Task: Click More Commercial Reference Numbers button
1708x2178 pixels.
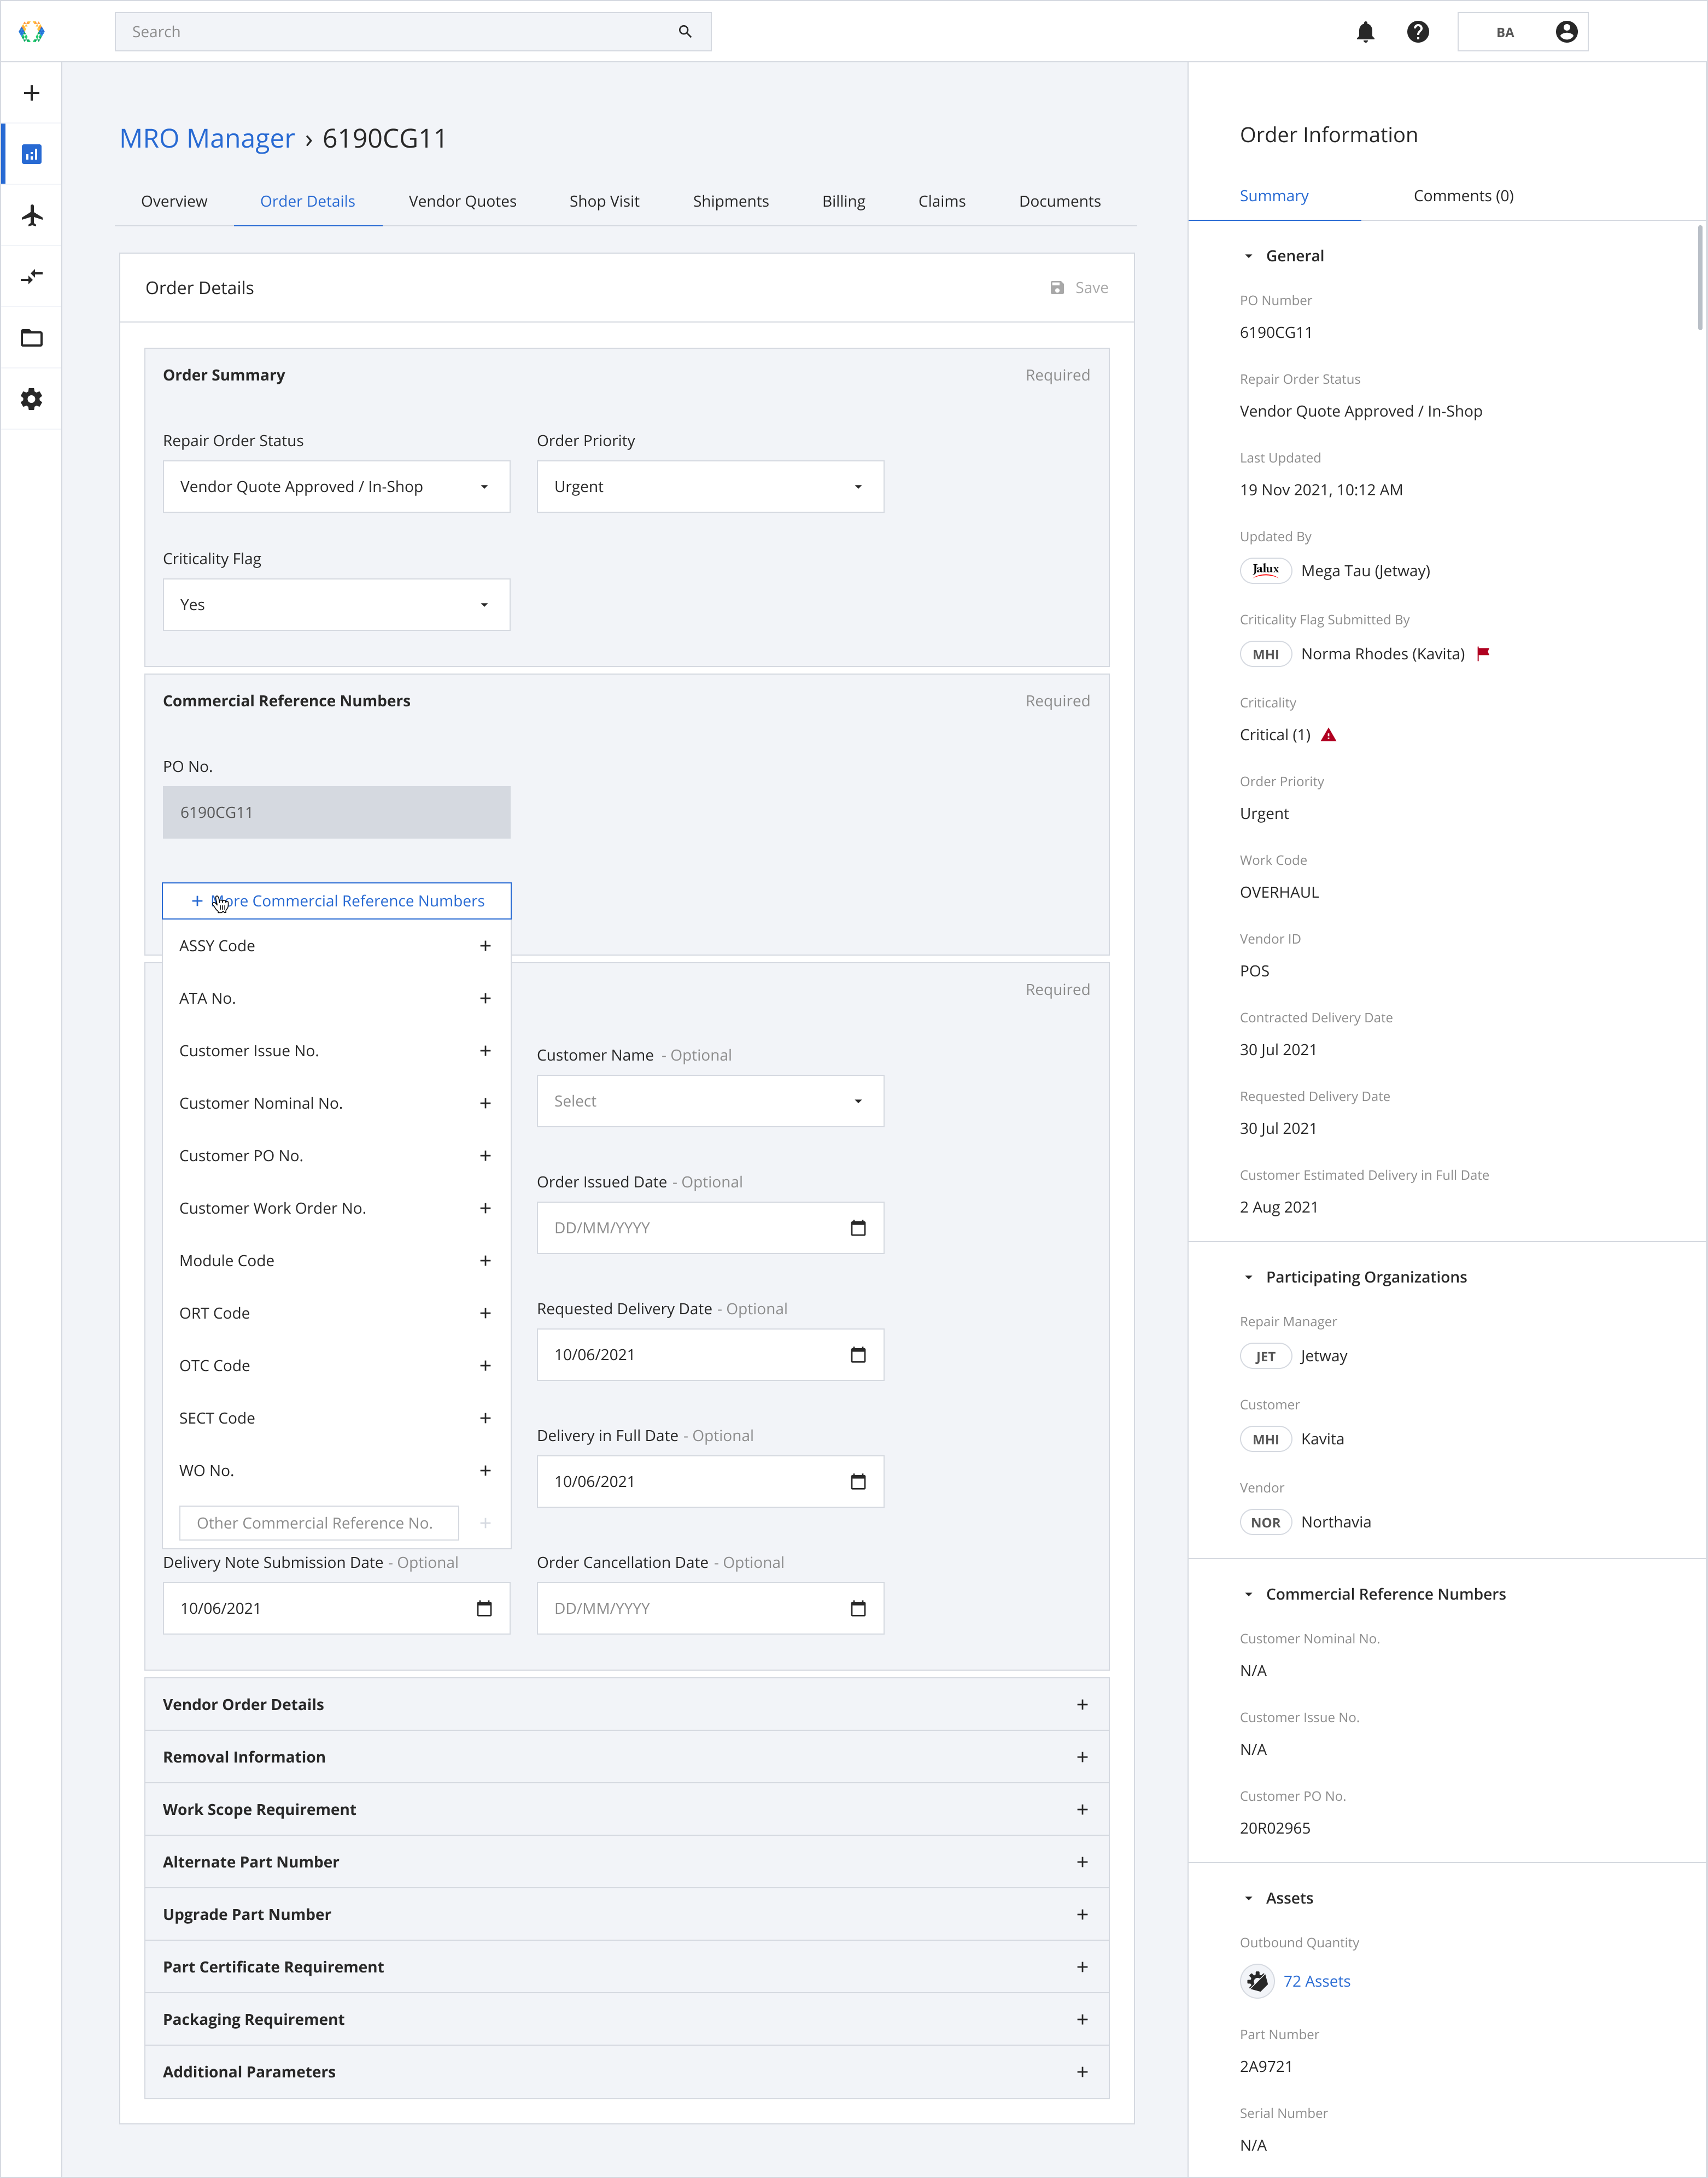Action: coord(337,901)
